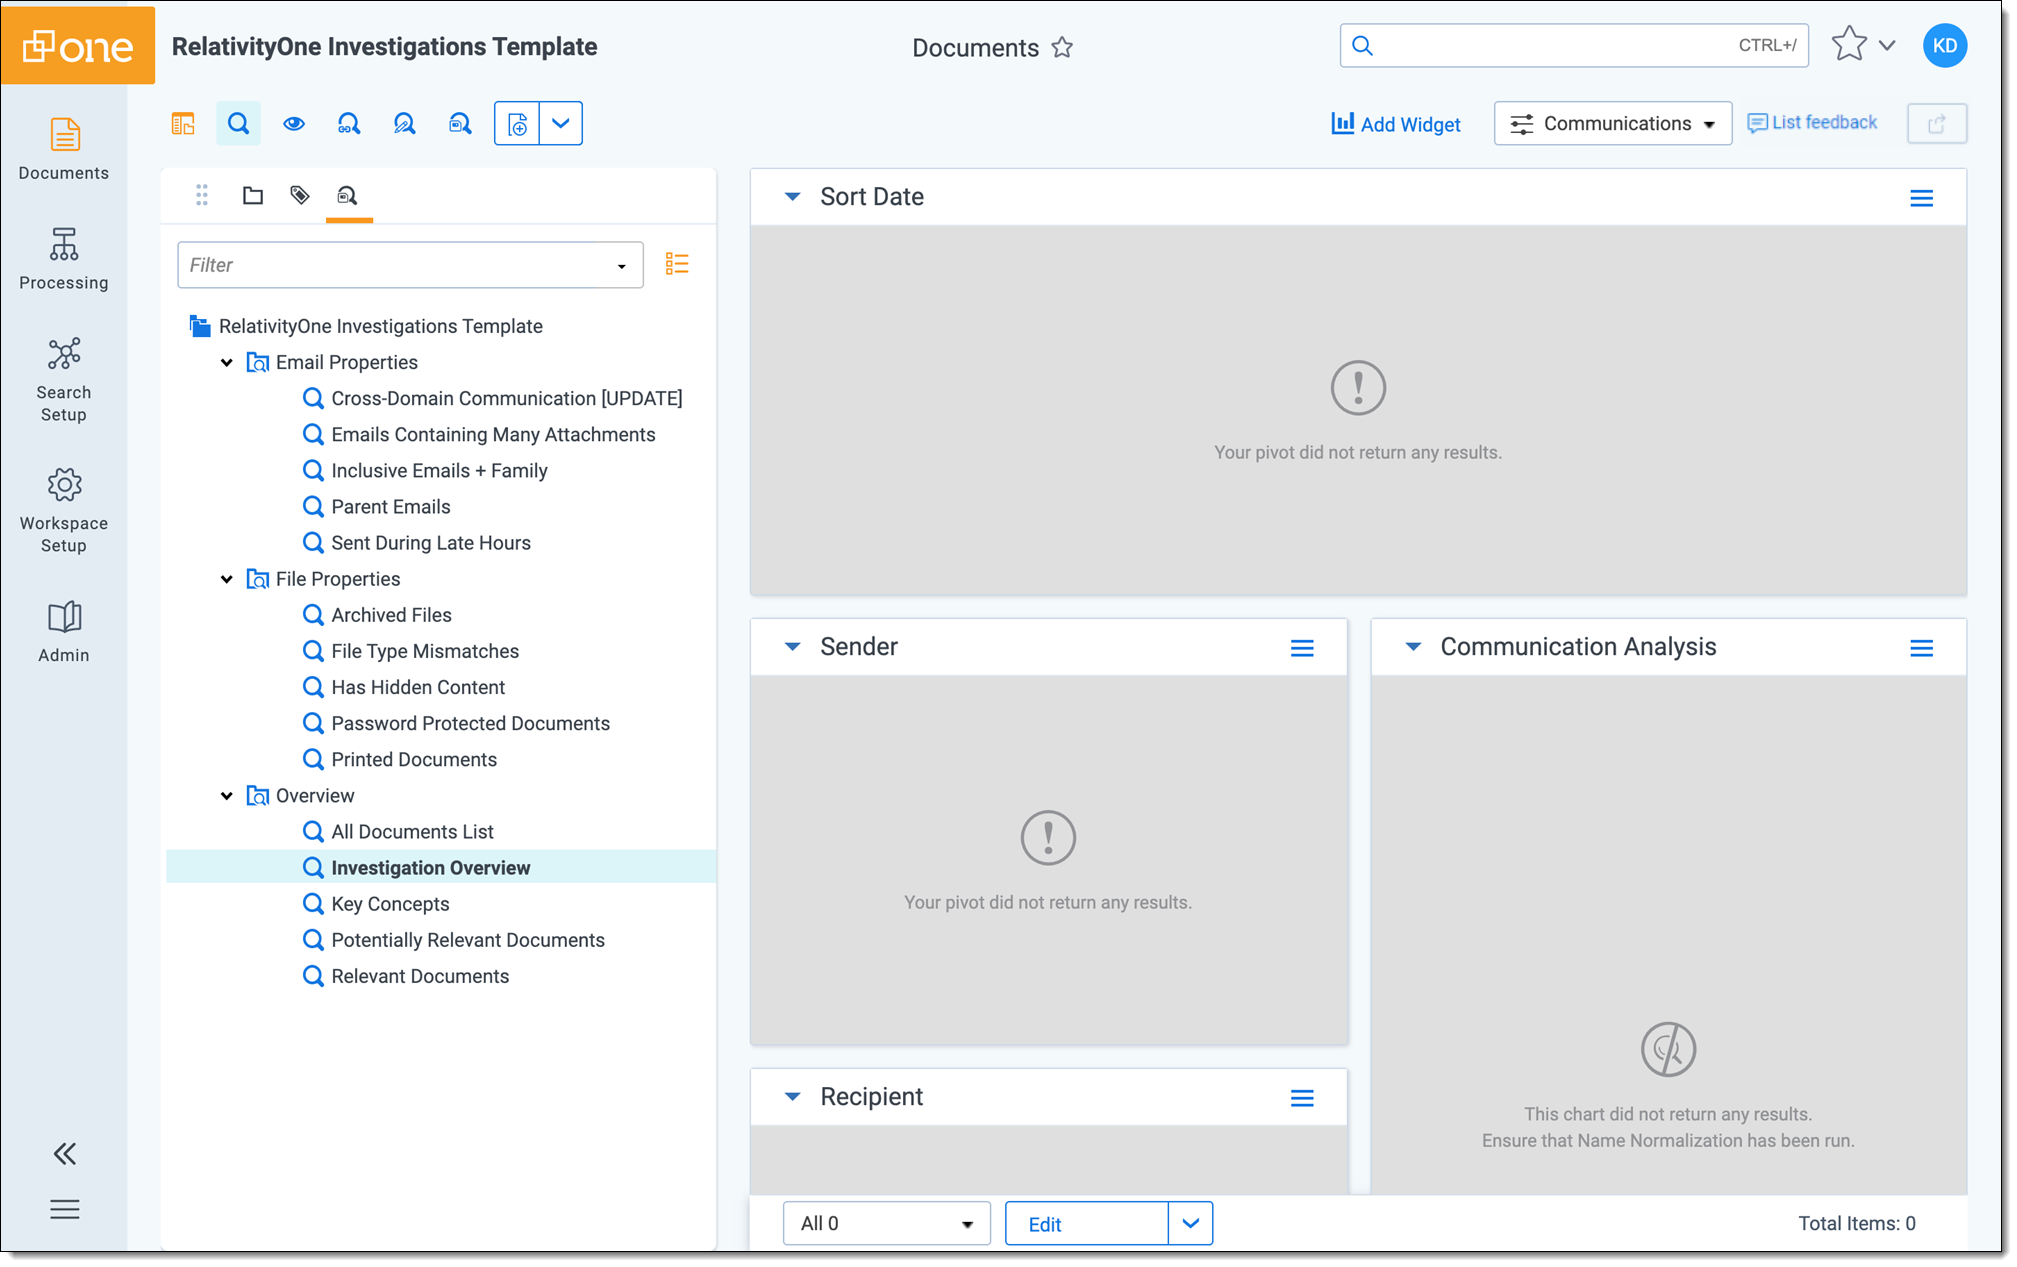Open Communication Analysis widget menu
The image size is (2017, 1267).
(1921, 648)
